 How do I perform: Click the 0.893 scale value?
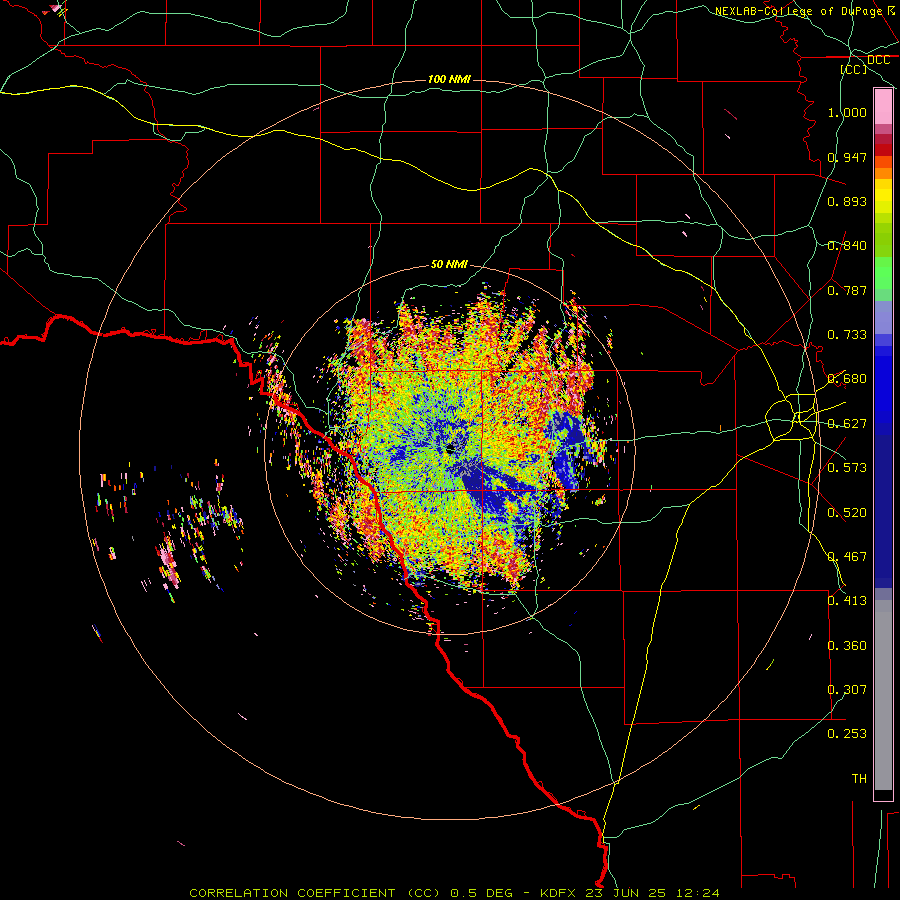click(847, 201)
